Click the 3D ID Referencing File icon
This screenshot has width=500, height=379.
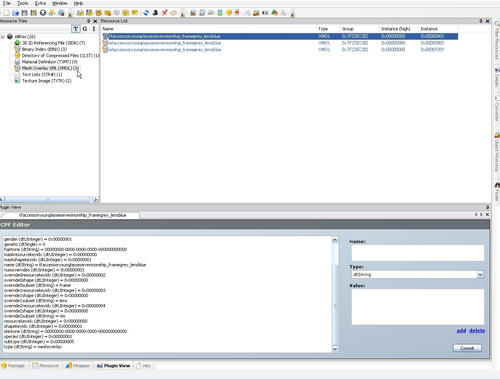point(17,43)
